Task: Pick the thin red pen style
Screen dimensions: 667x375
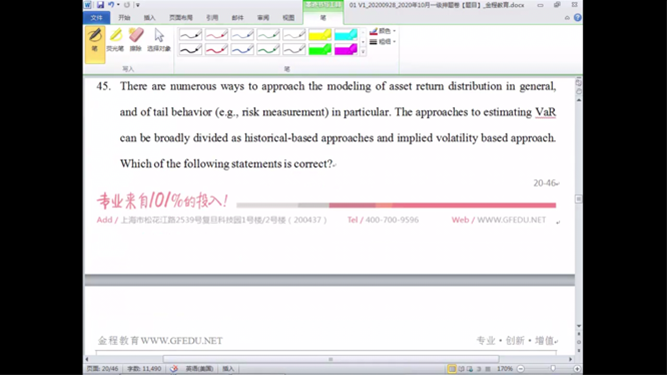Action: (216, 34)
